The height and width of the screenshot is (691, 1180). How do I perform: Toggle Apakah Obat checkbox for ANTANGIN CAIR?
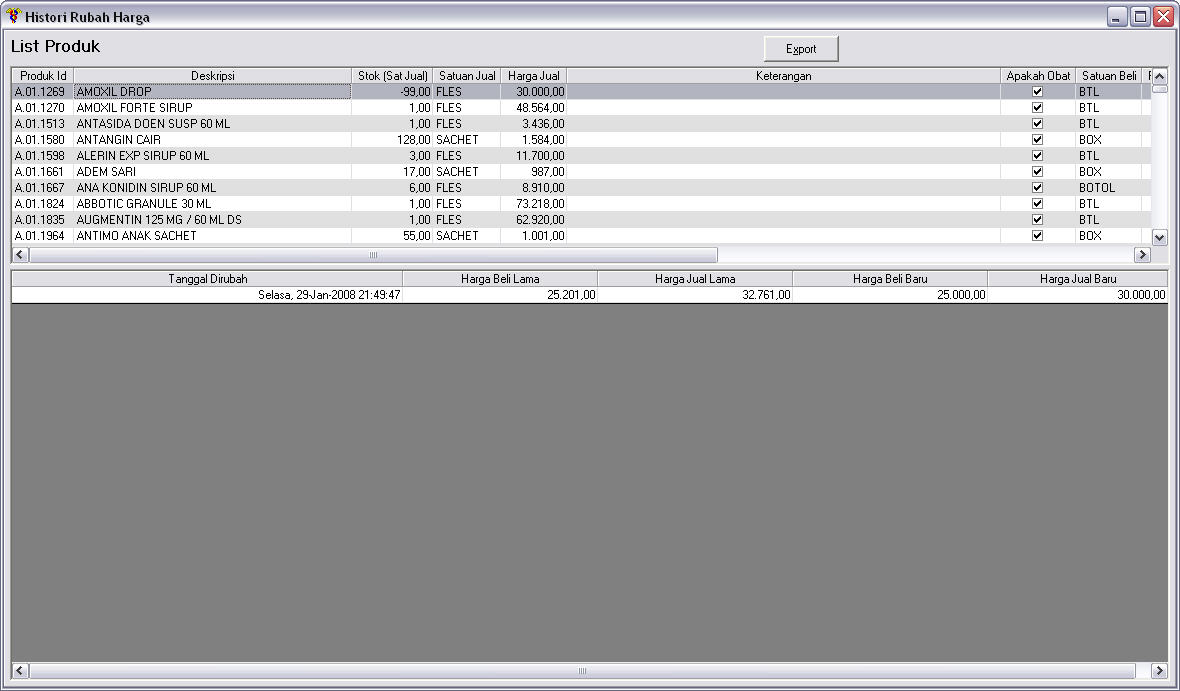click(x=1037, y=140)
